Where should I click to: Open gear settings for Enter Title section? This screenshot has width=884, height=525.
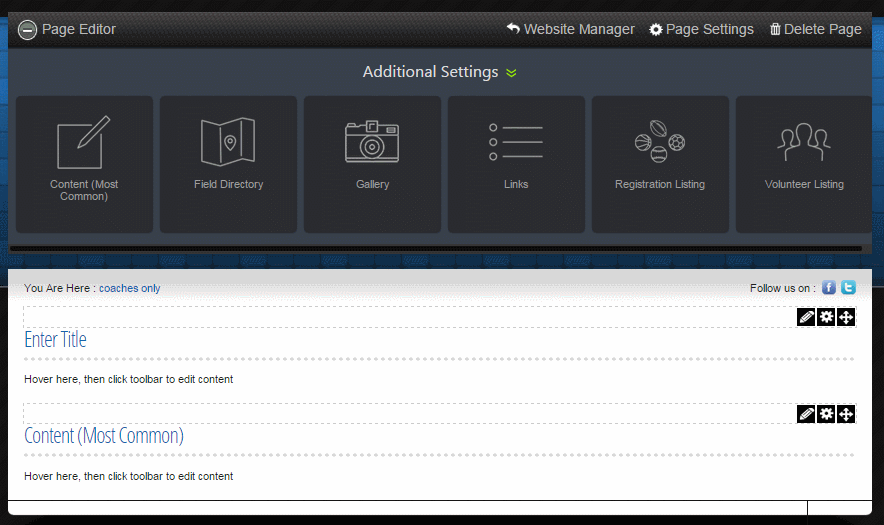826,317
